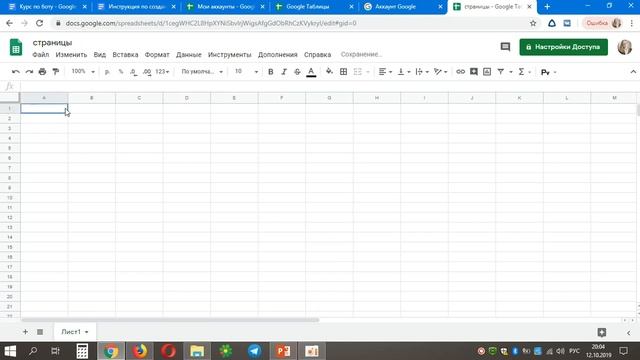Increase decimal places icon

tap(147, 72)
